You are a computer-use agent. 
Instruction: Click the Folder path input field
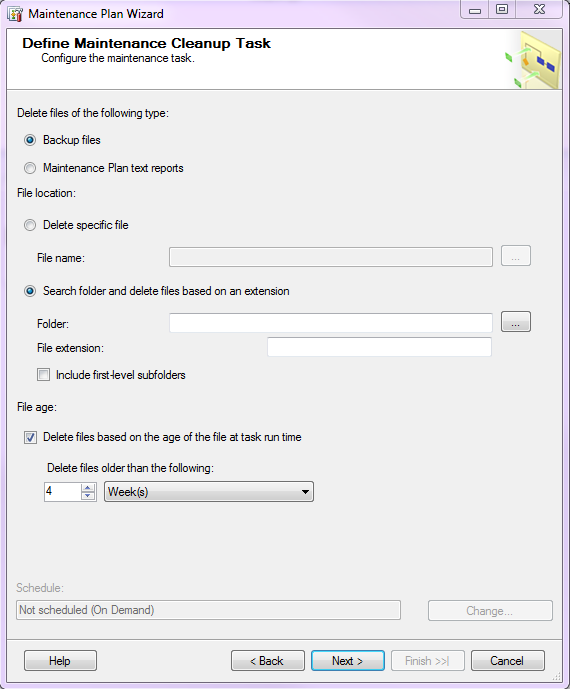(x=330, y=323)
